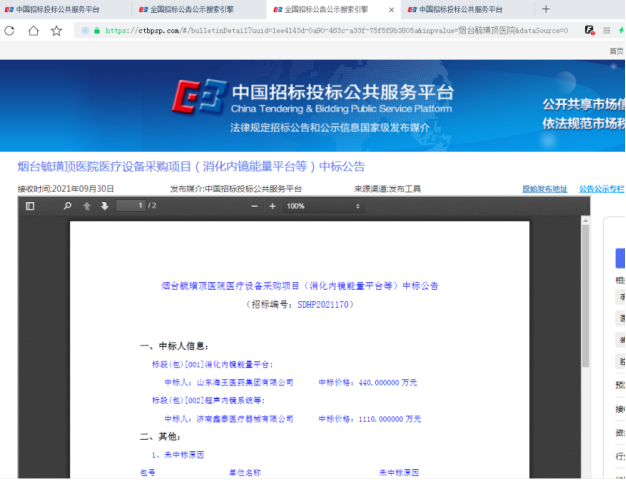The image size is (626, 480).
Task: Go to next PDF page arrow
Action: [x=104, y=206]
